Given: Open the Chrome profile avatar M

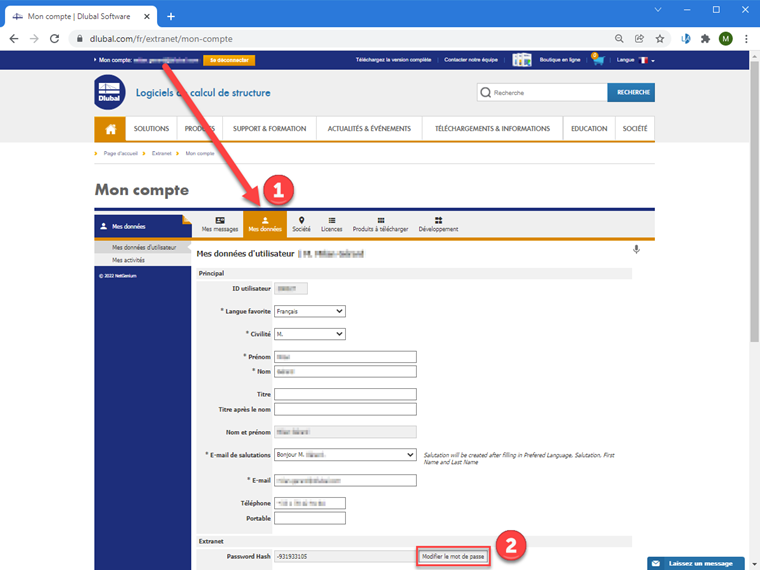Looking at the screenshot, I should (x=726, y=39).
